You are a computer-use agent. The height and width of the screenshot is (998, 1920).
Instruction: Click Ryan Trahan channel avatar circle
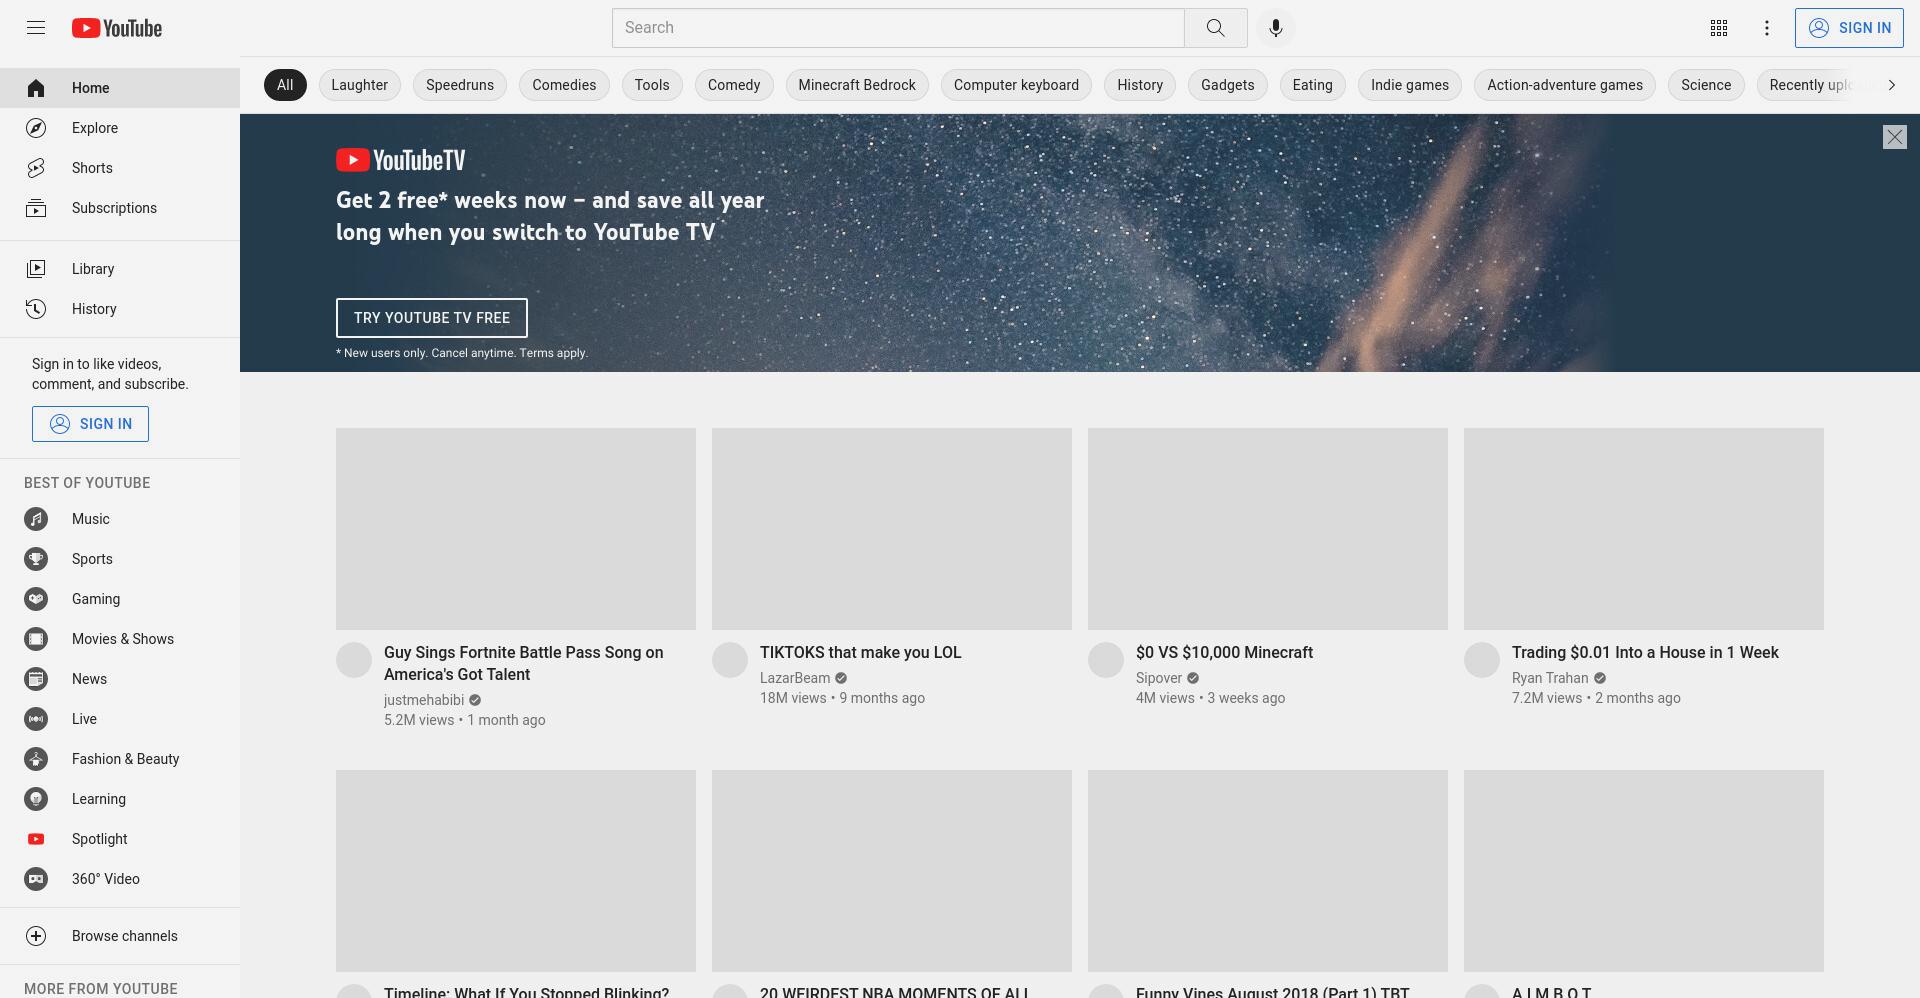1482,660
